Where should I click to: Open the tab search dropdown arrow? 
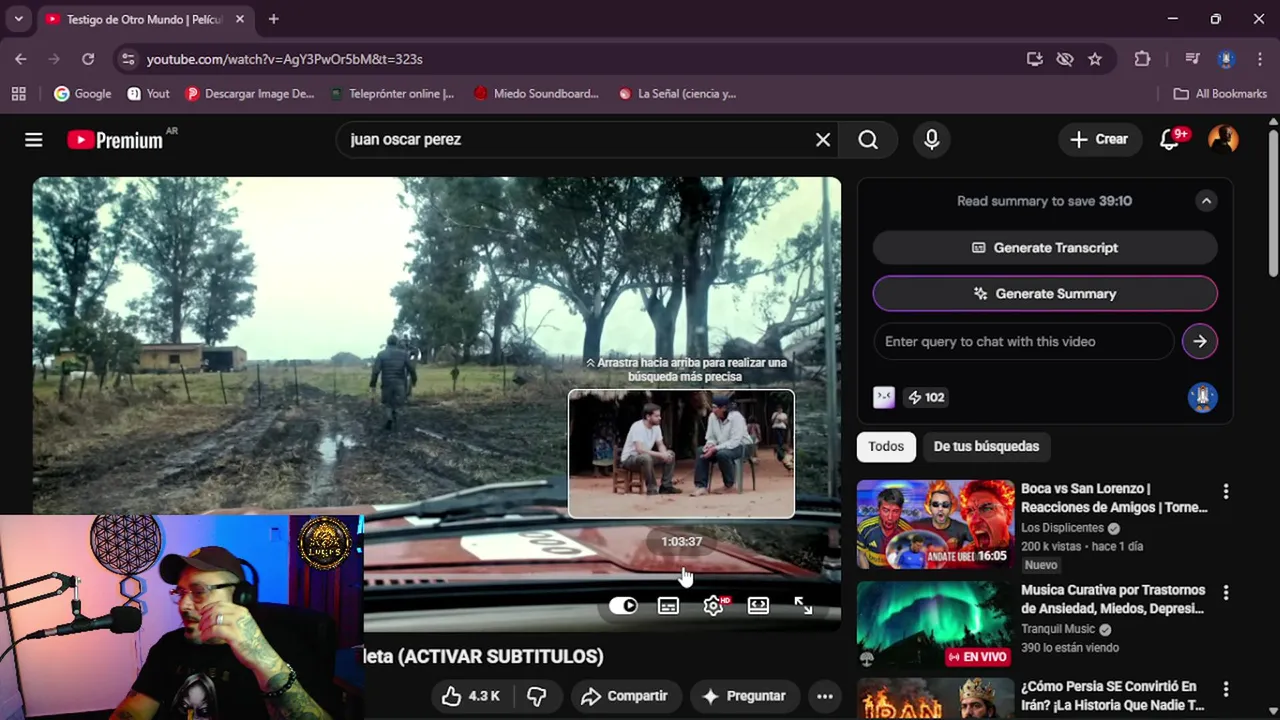(x=18, y=19)
